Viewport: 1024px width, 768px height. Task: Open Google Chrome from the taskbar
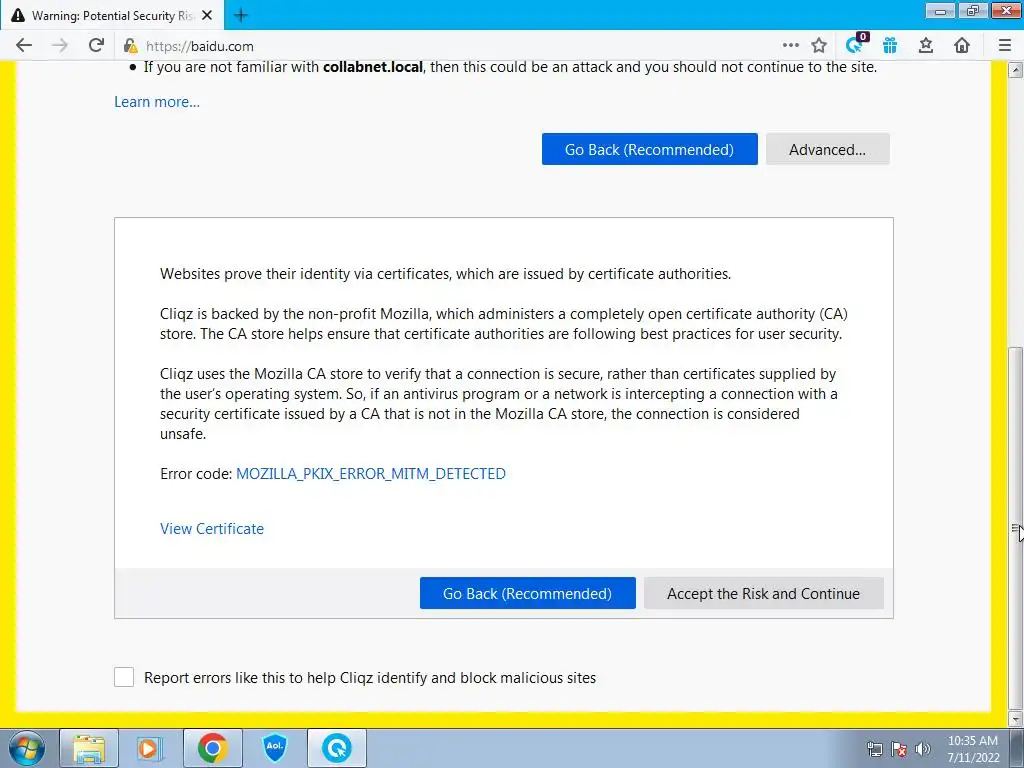coord(212,748)
